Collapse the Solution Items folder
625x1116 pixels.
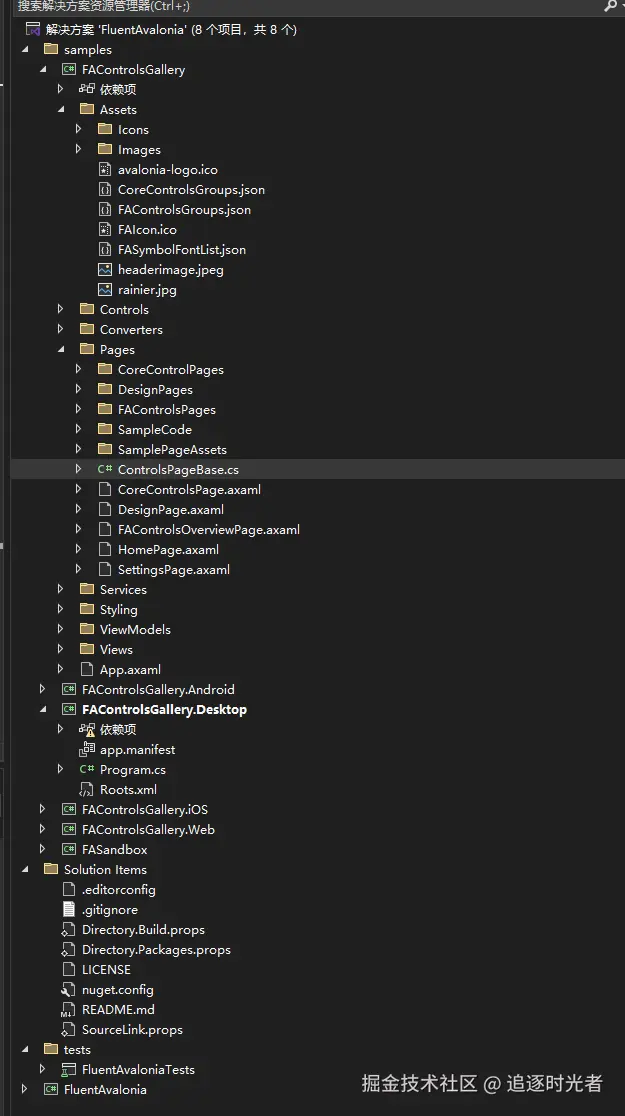coord(26,869)
